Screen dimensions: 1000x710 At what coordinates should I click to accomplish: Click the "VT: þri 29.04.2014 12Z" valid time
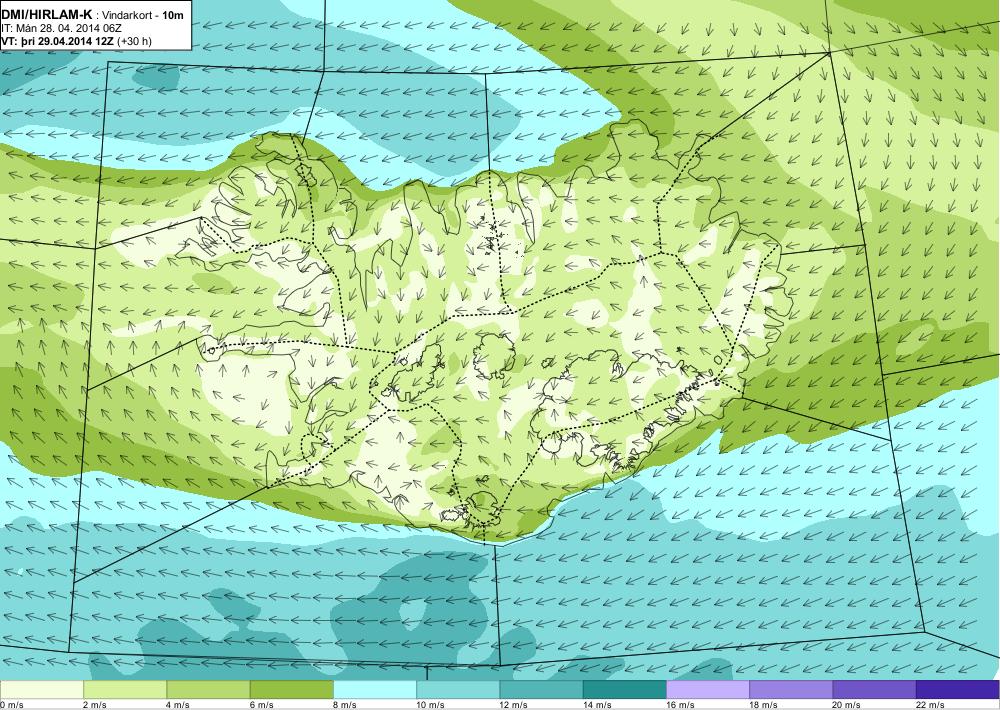(x=57, y=41)
